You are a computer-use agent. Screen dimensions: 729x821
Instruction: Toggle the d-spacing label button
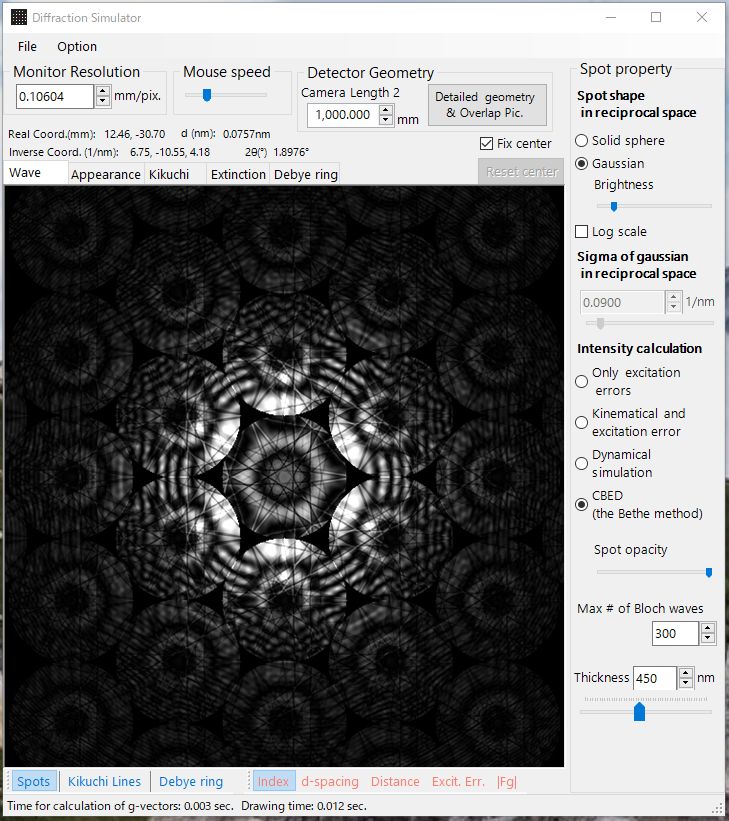pyautogui.click(x=330, y=781)
